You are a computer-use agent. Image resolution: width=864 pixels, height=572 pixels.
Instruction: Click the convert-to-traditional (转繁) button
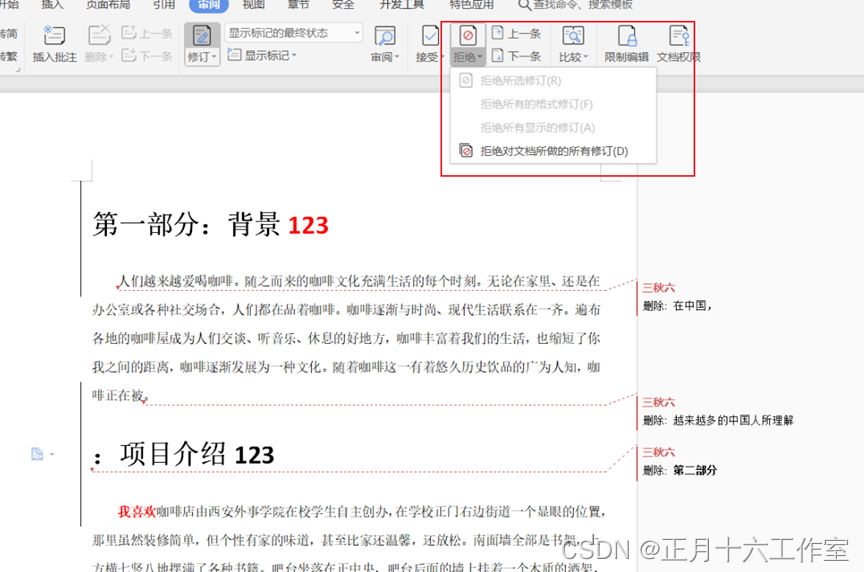[x=8, y=56]
